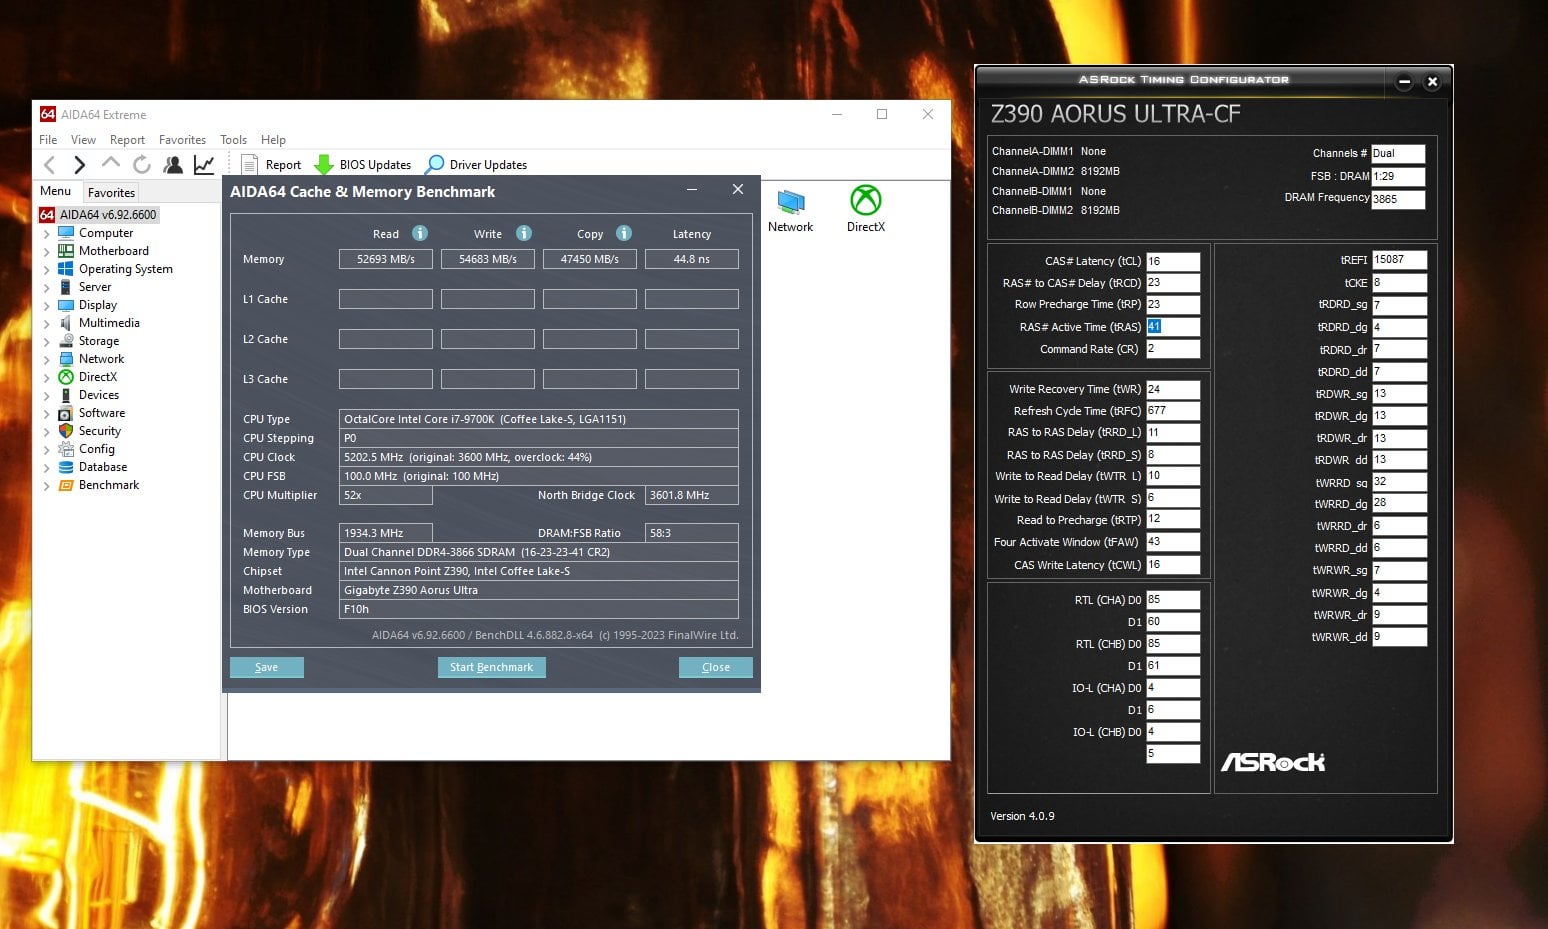The height and width of the screenshot is (929, 1548).
Task: Minimize the Cache & Memory Benchmark dialog
Action: click(x=692, y=190)
